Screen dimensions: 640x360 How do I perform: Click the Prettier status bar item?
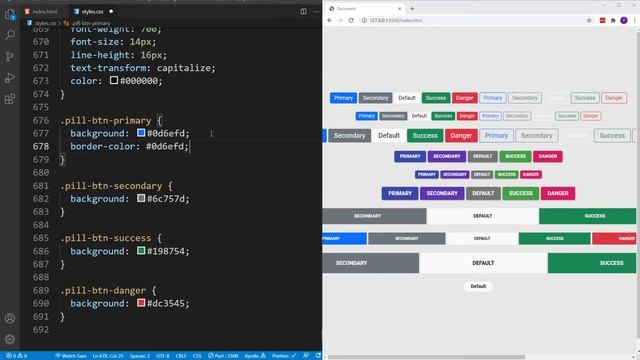(284, 356)
